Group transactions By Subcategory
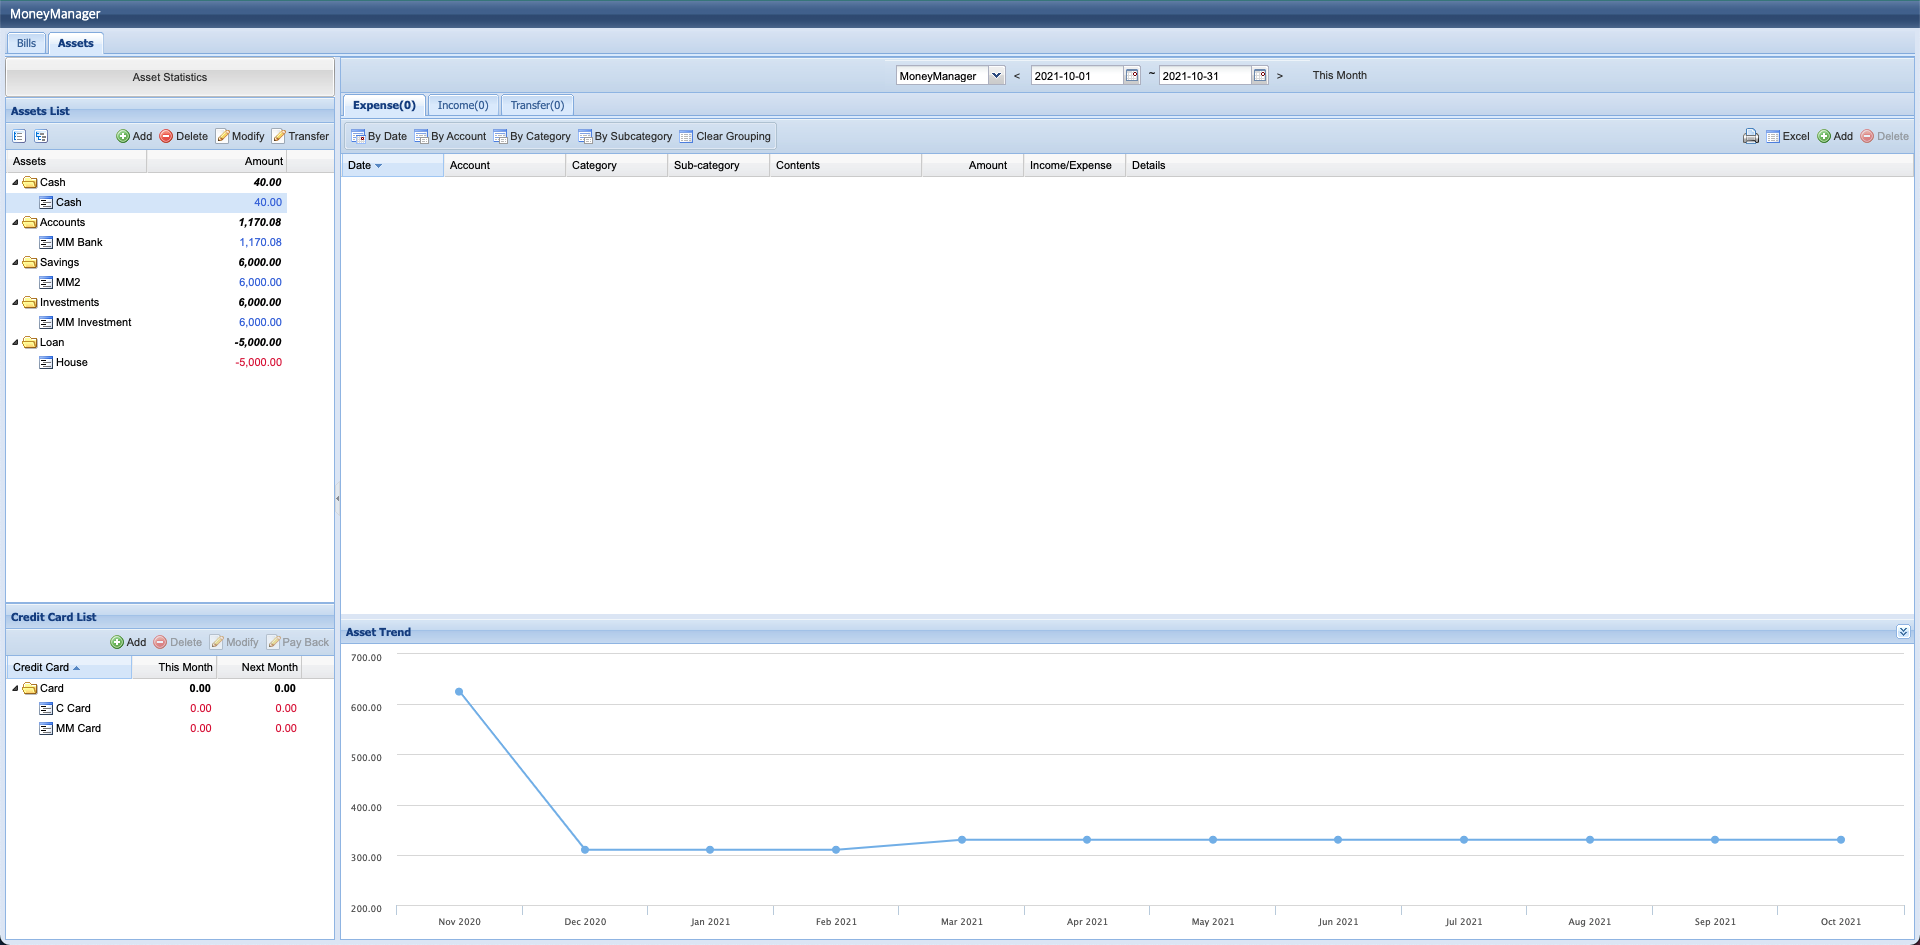The image size is (1920, 945). [x=625, y=136]
